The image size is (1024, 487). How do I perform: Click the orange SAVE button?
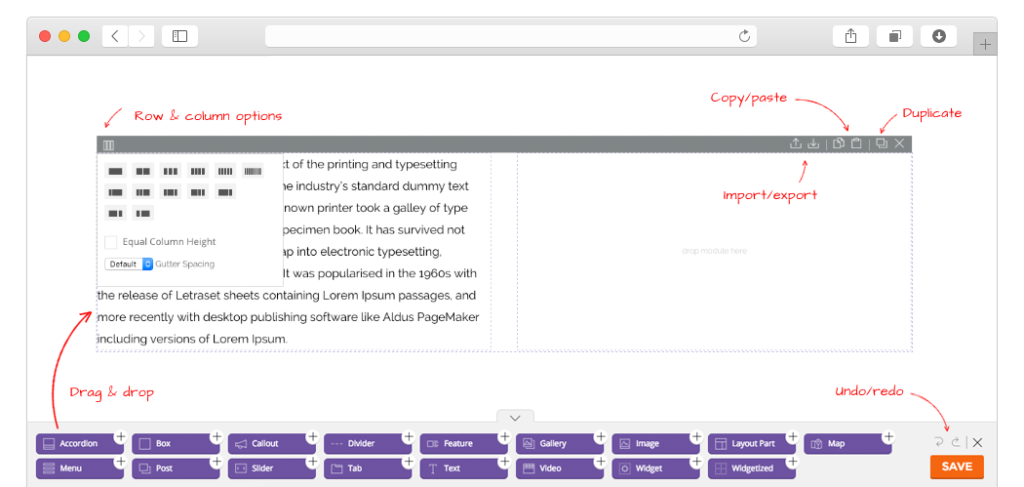coord(957,467)
